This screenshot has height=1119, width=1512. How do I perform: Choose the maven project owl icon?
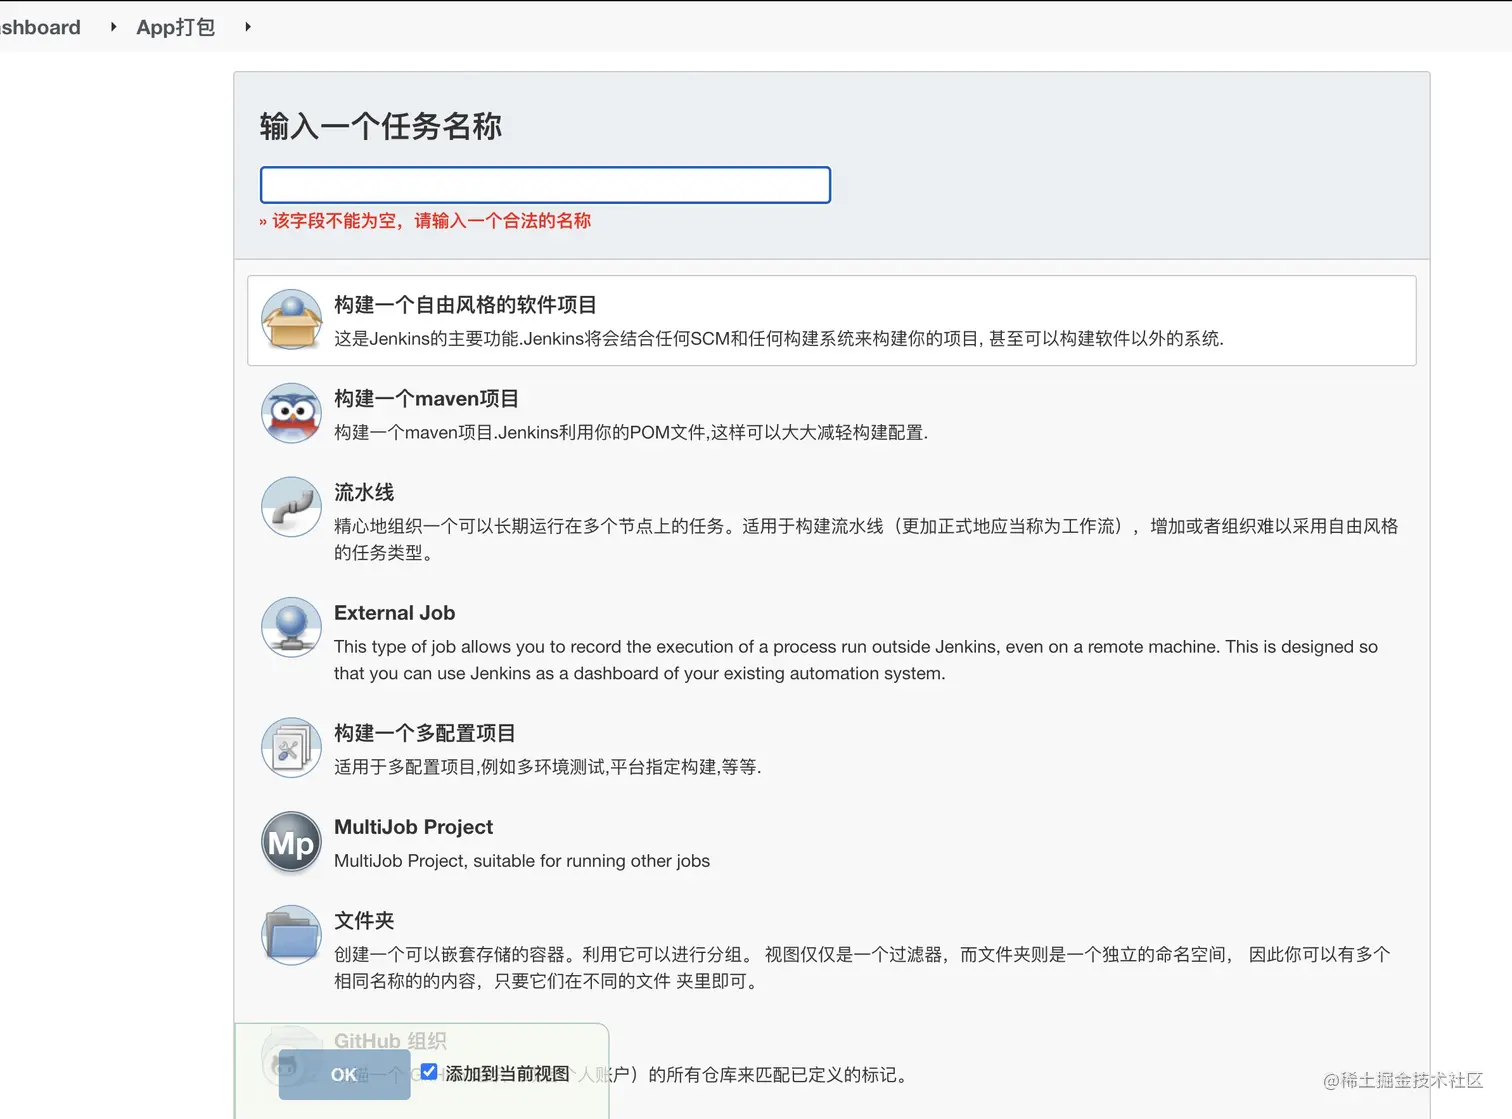291,413
